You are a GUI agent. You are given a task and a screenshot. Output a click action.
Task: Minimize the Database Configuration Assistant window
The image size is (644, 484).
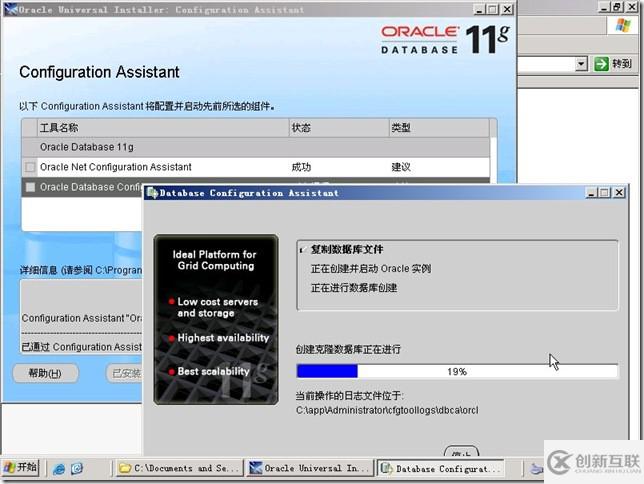pos(591,193)
